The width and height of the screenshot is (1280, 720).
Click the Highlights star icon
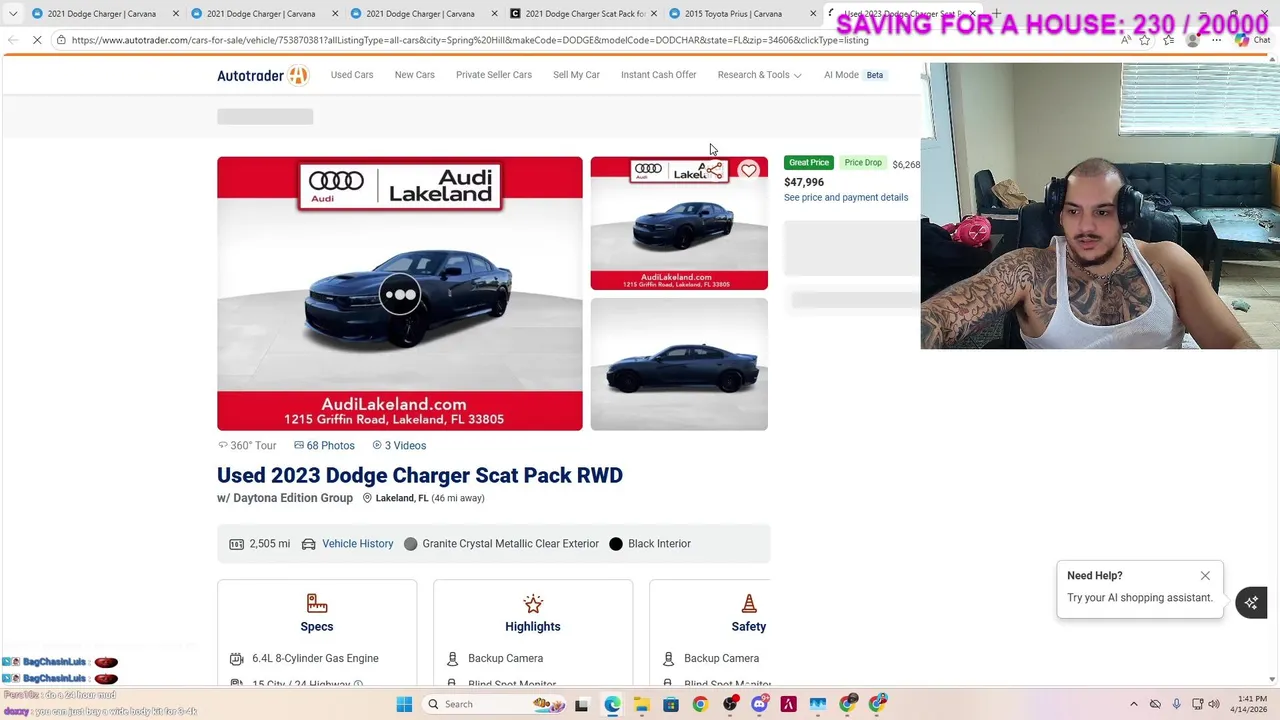pyautogui.click(x=533, y=603)
